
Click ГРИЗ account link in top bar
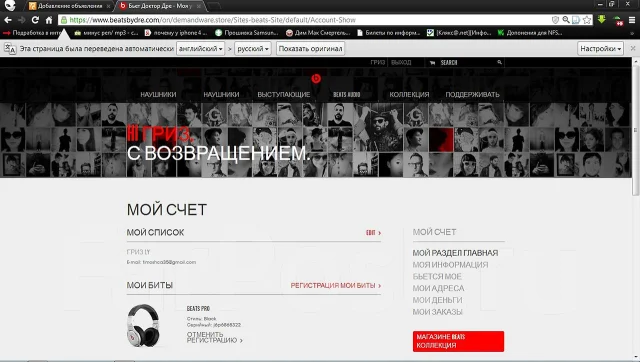pos(378,62)
